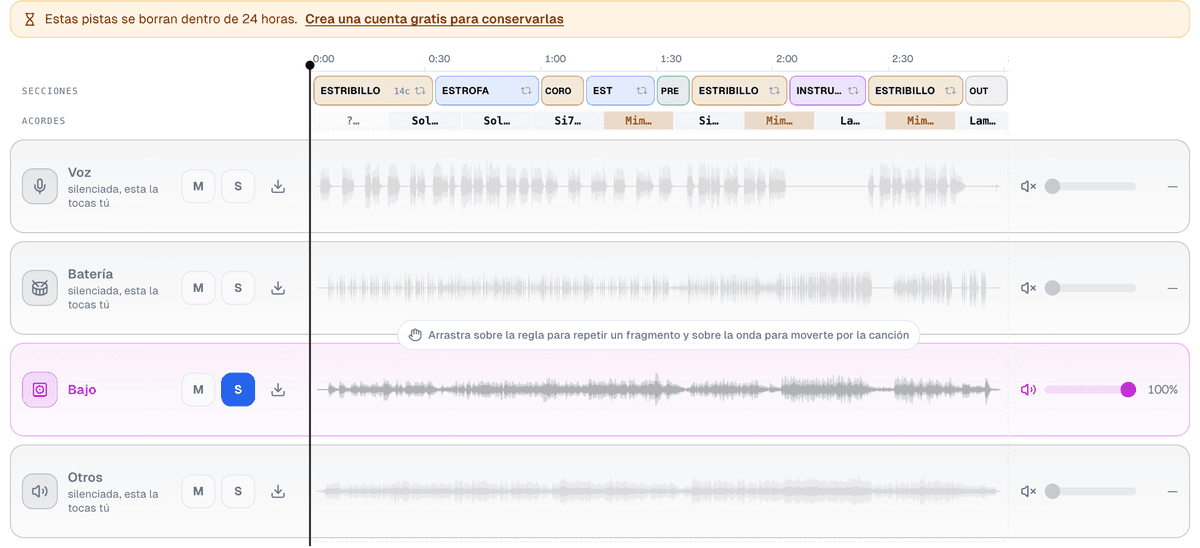
Task: Download the Bajo track stem
Action: coord(278,390)
